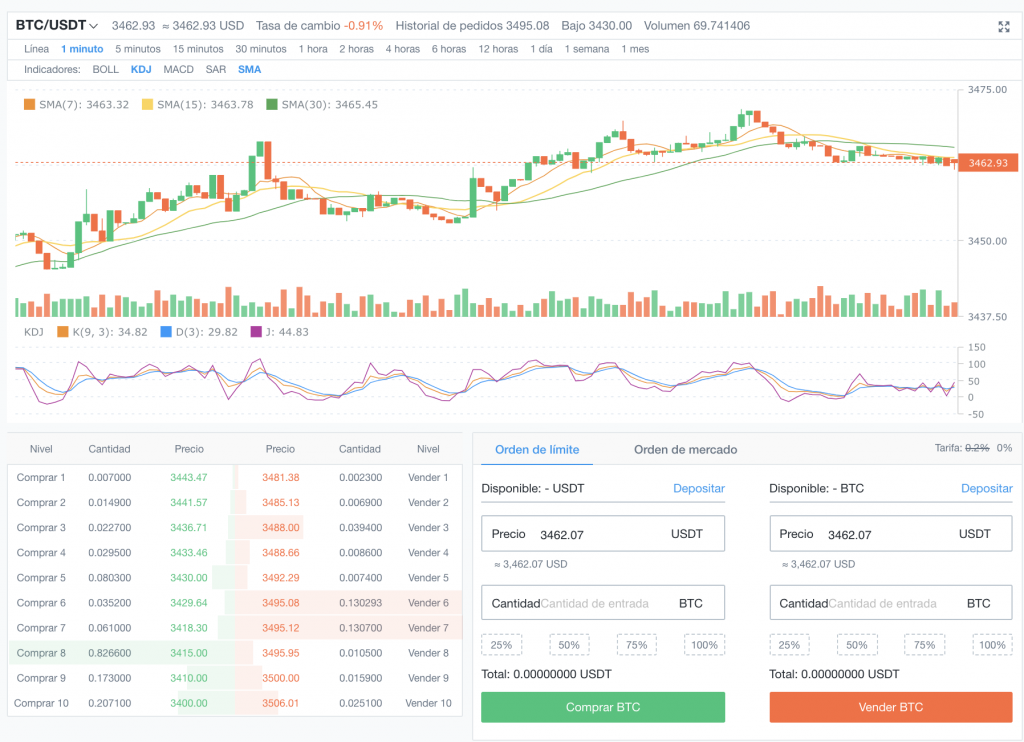Toggle the KDJ indicator
Screen dimensions: 1024x742
pyautogui.click(x=141, y=69)
